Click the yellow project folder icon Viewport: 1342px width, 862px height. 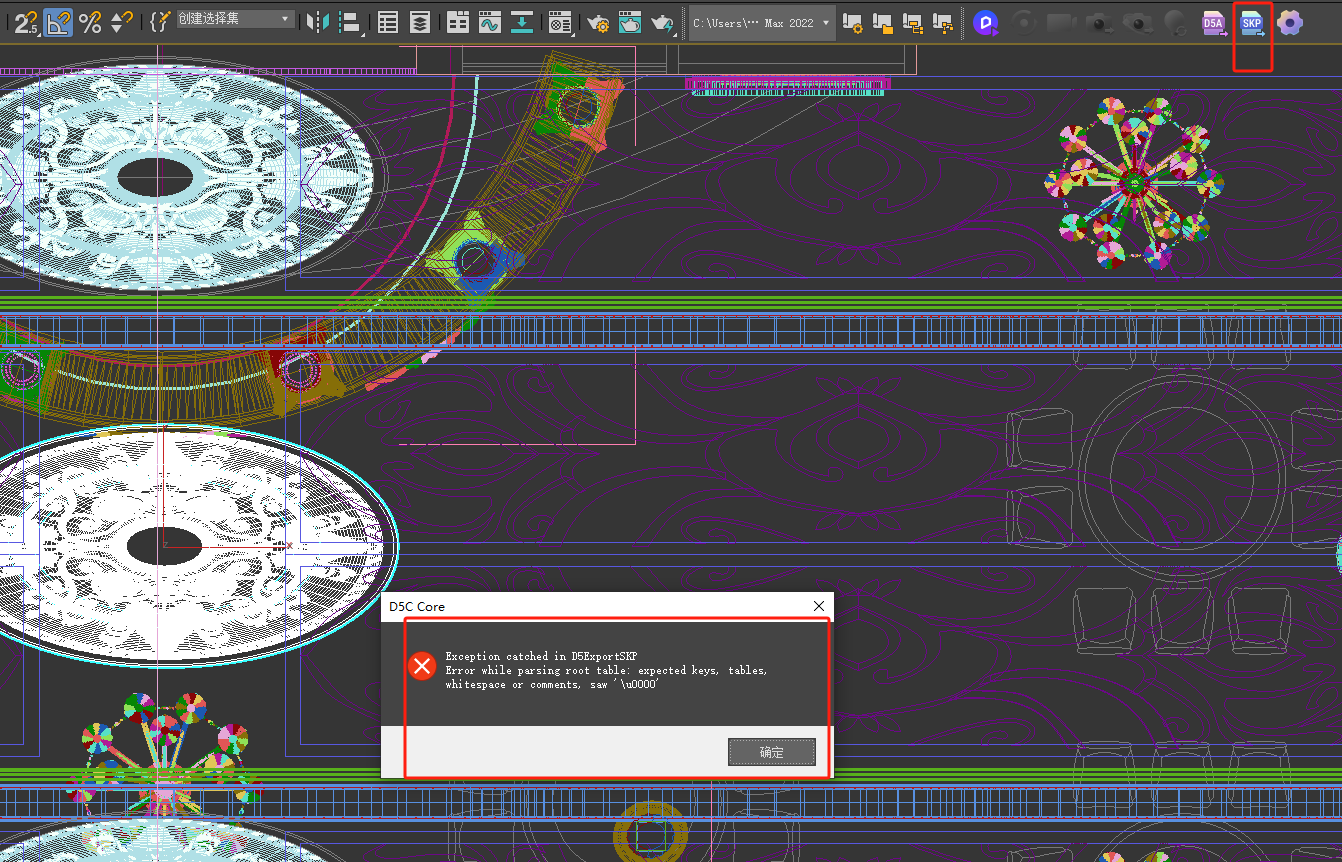tap(883, 21)
